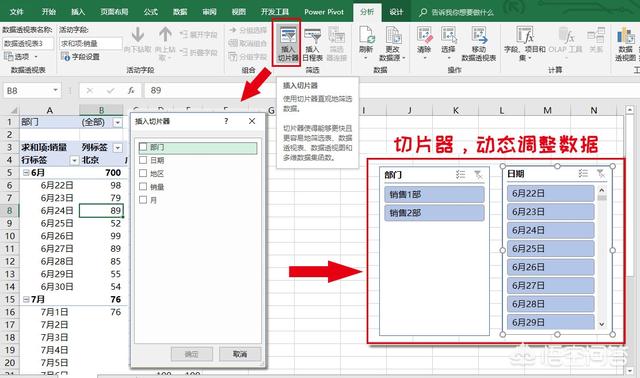This screenshot has width=640, height=378.
Task: Switch to Power Pivot tab
Action: (x=324, y=12)
